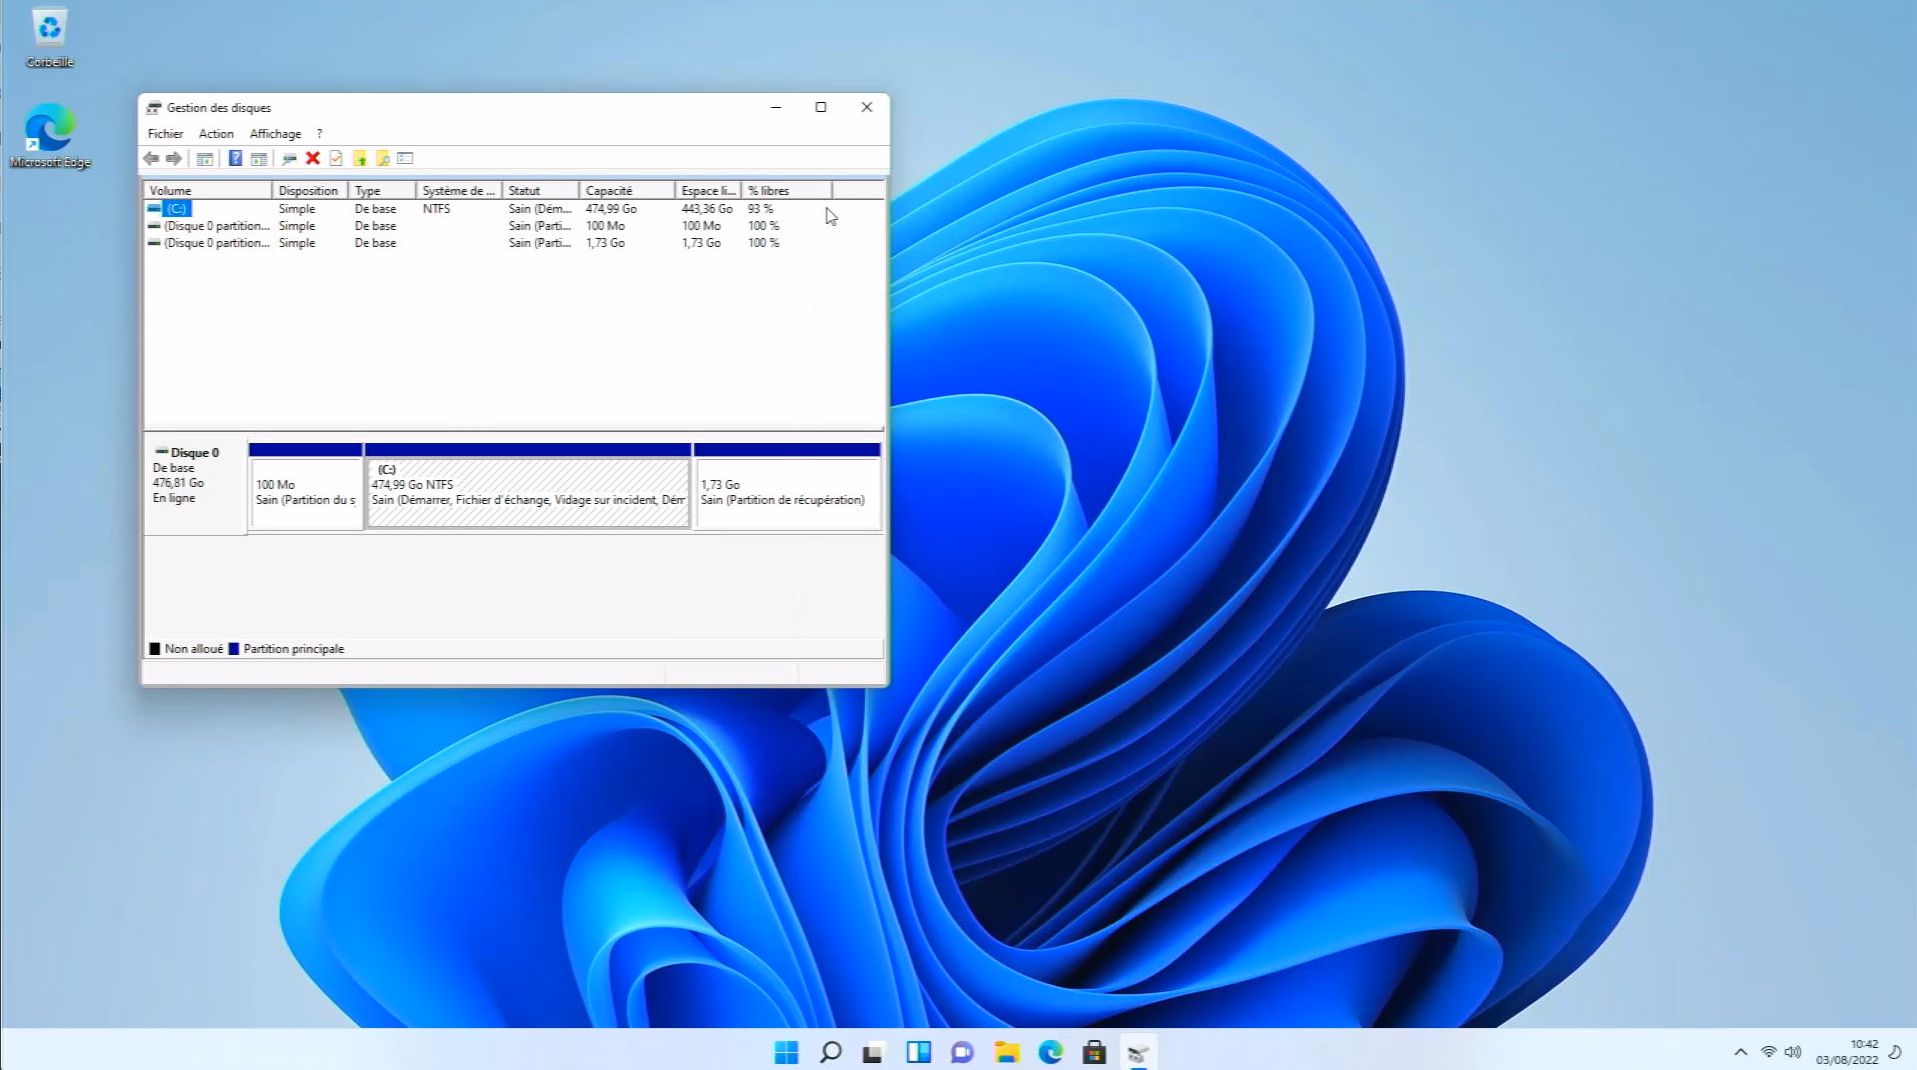Image resolution: width=1917 pixels, height=1070 pixels.
Task: Open the Windows Start menu
Action: click(787, 1052)
